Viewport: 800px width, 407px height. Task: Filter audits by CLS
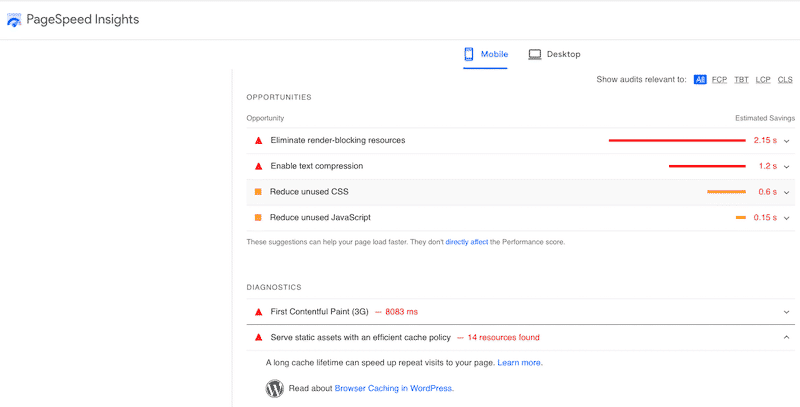pos(785,79)
